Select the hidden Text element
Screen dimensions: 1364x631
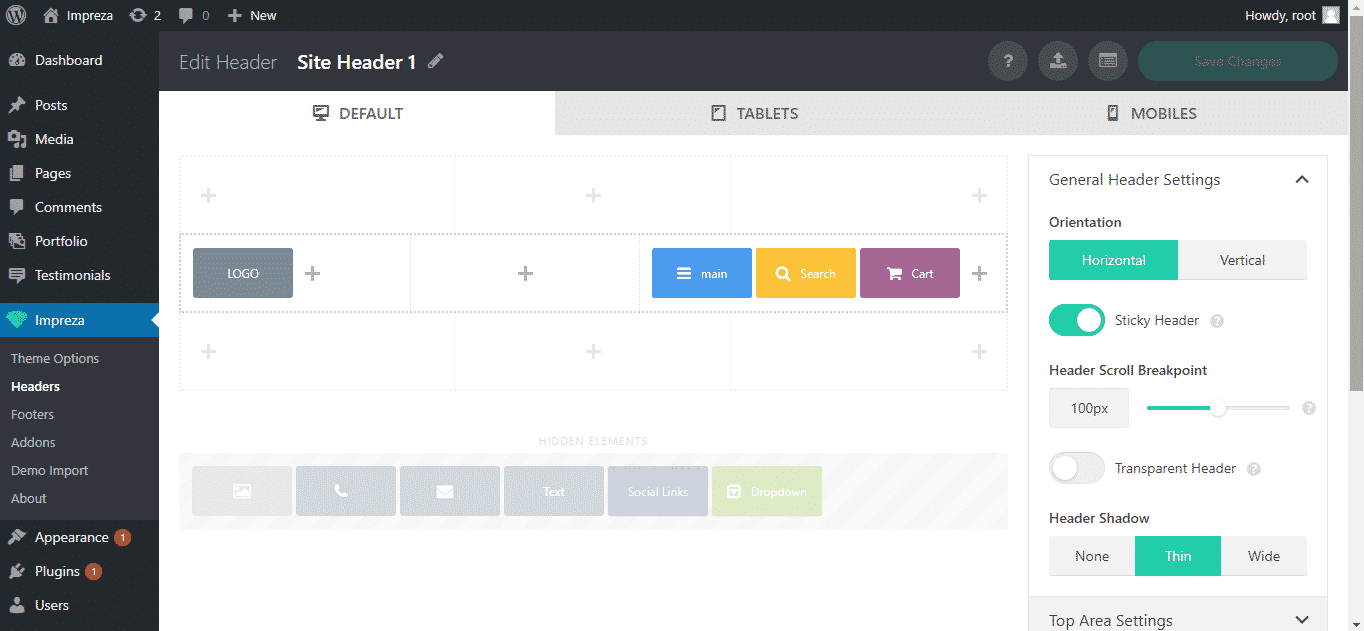click(554, 491)
